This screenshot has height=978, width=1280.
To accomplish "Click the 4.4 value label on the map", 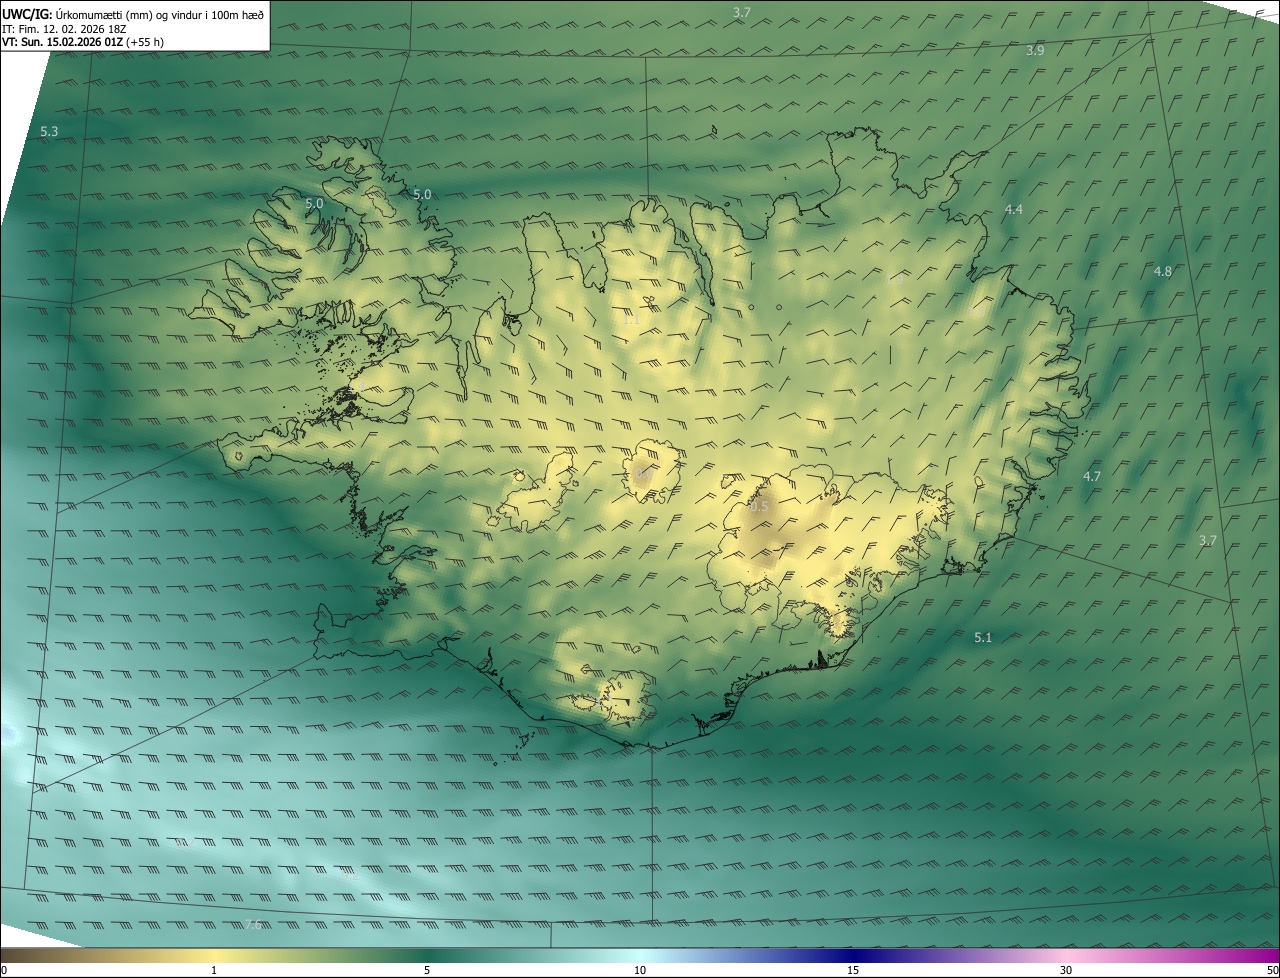I will tap(1013, 209).
